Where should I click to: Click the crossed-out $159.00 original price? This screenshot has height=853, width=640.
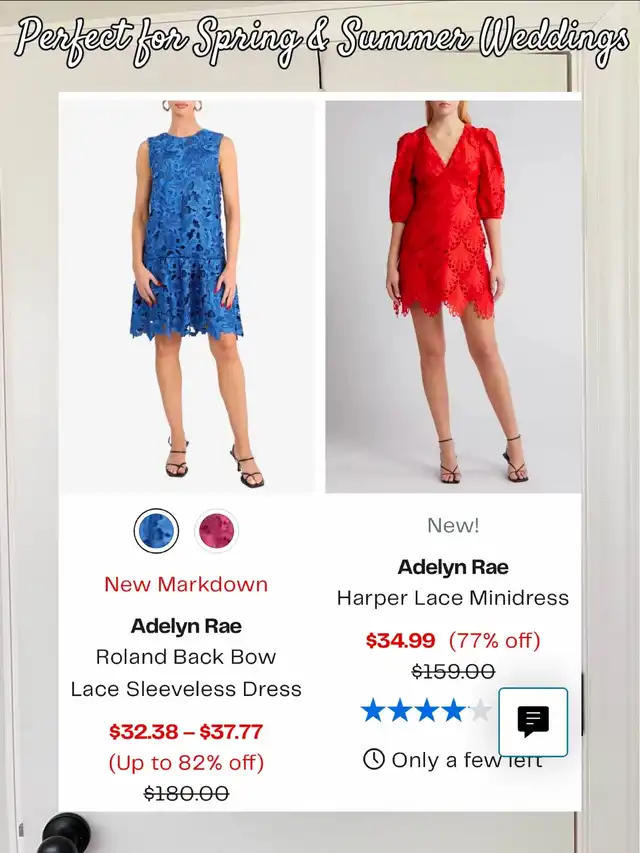tap(453, 671)
